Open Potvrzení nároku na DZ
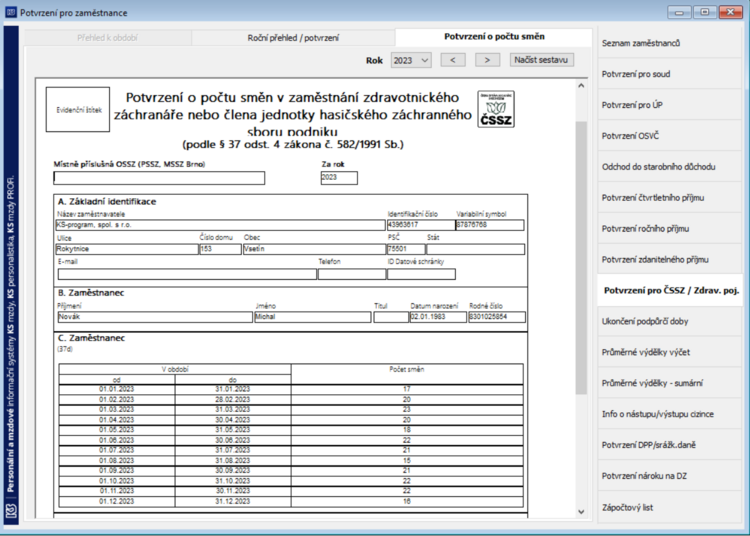Image resolution: width=750 pixels, height=536 pixels. click(x=669, y=476)
